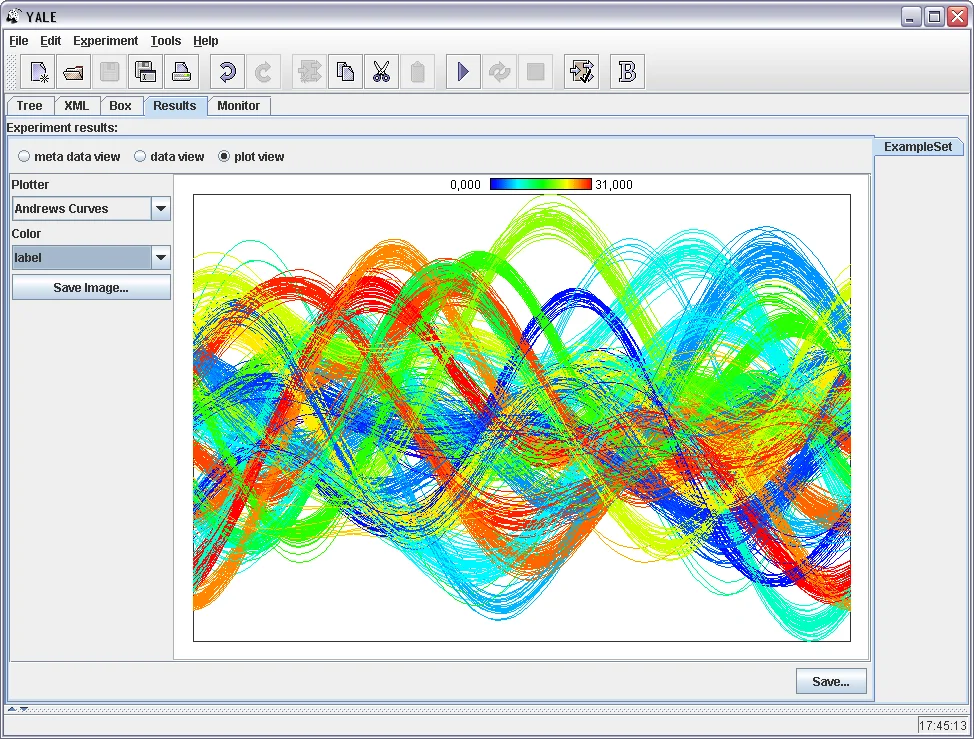Open an existing experiment file

(72, 71)
